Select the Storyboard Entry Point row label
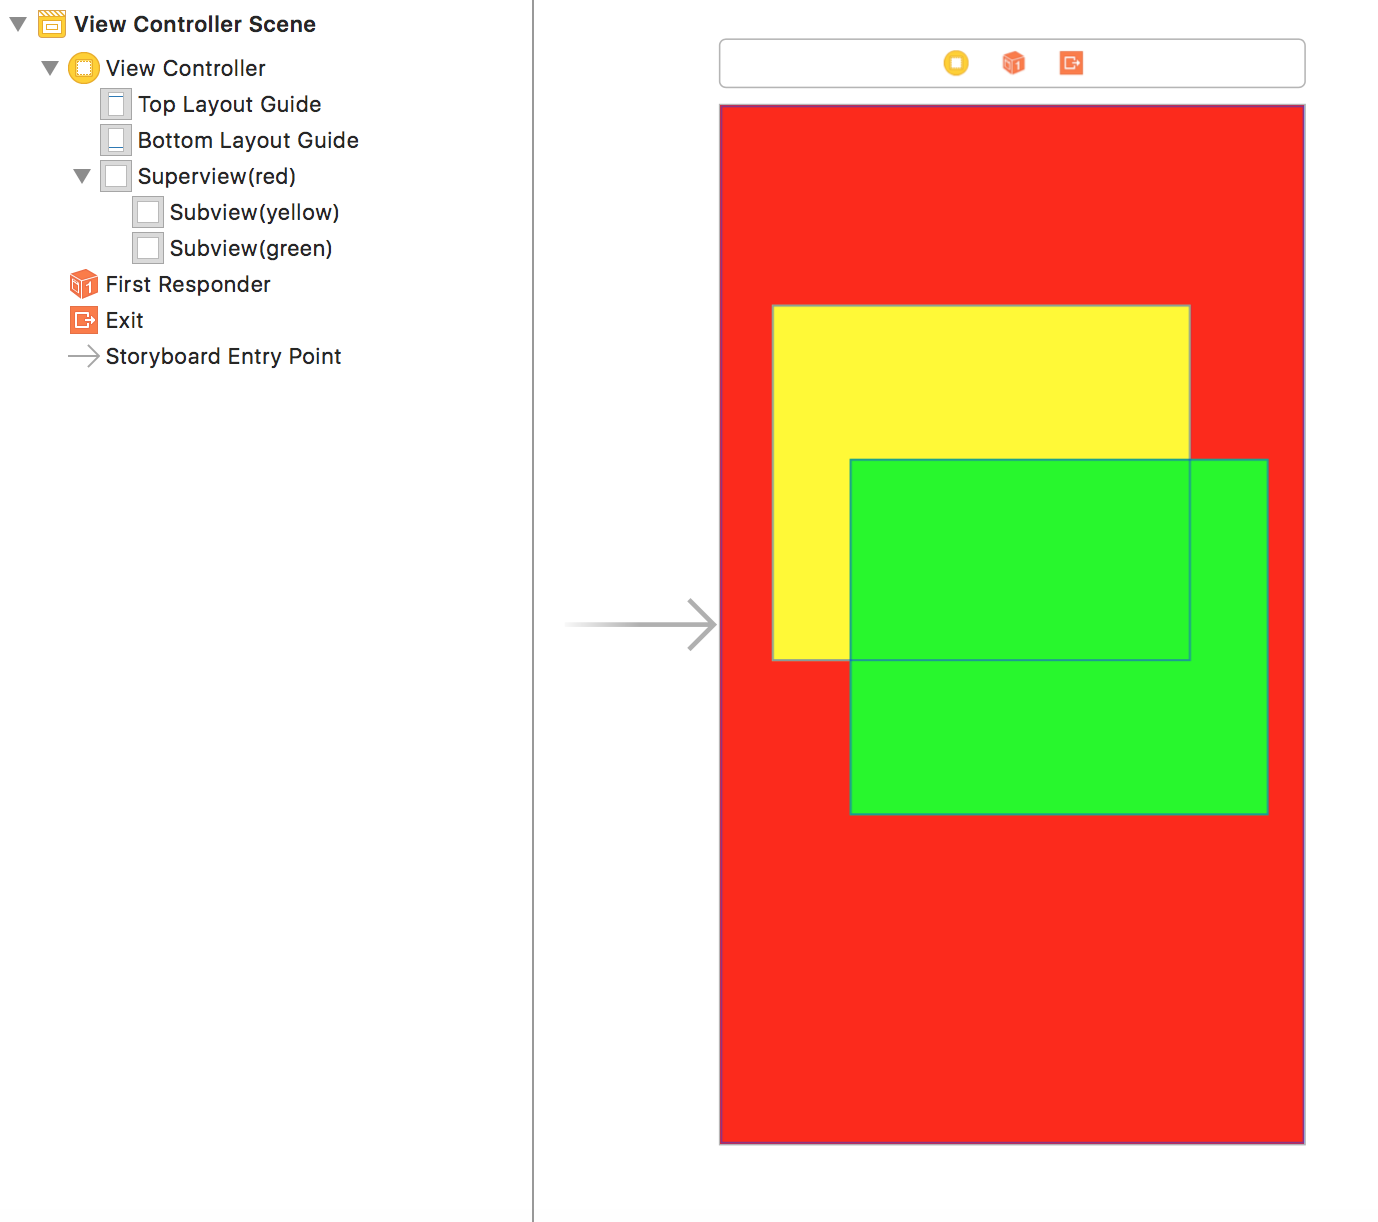This screenshot has height=1222, width=1378. (224, 356)
